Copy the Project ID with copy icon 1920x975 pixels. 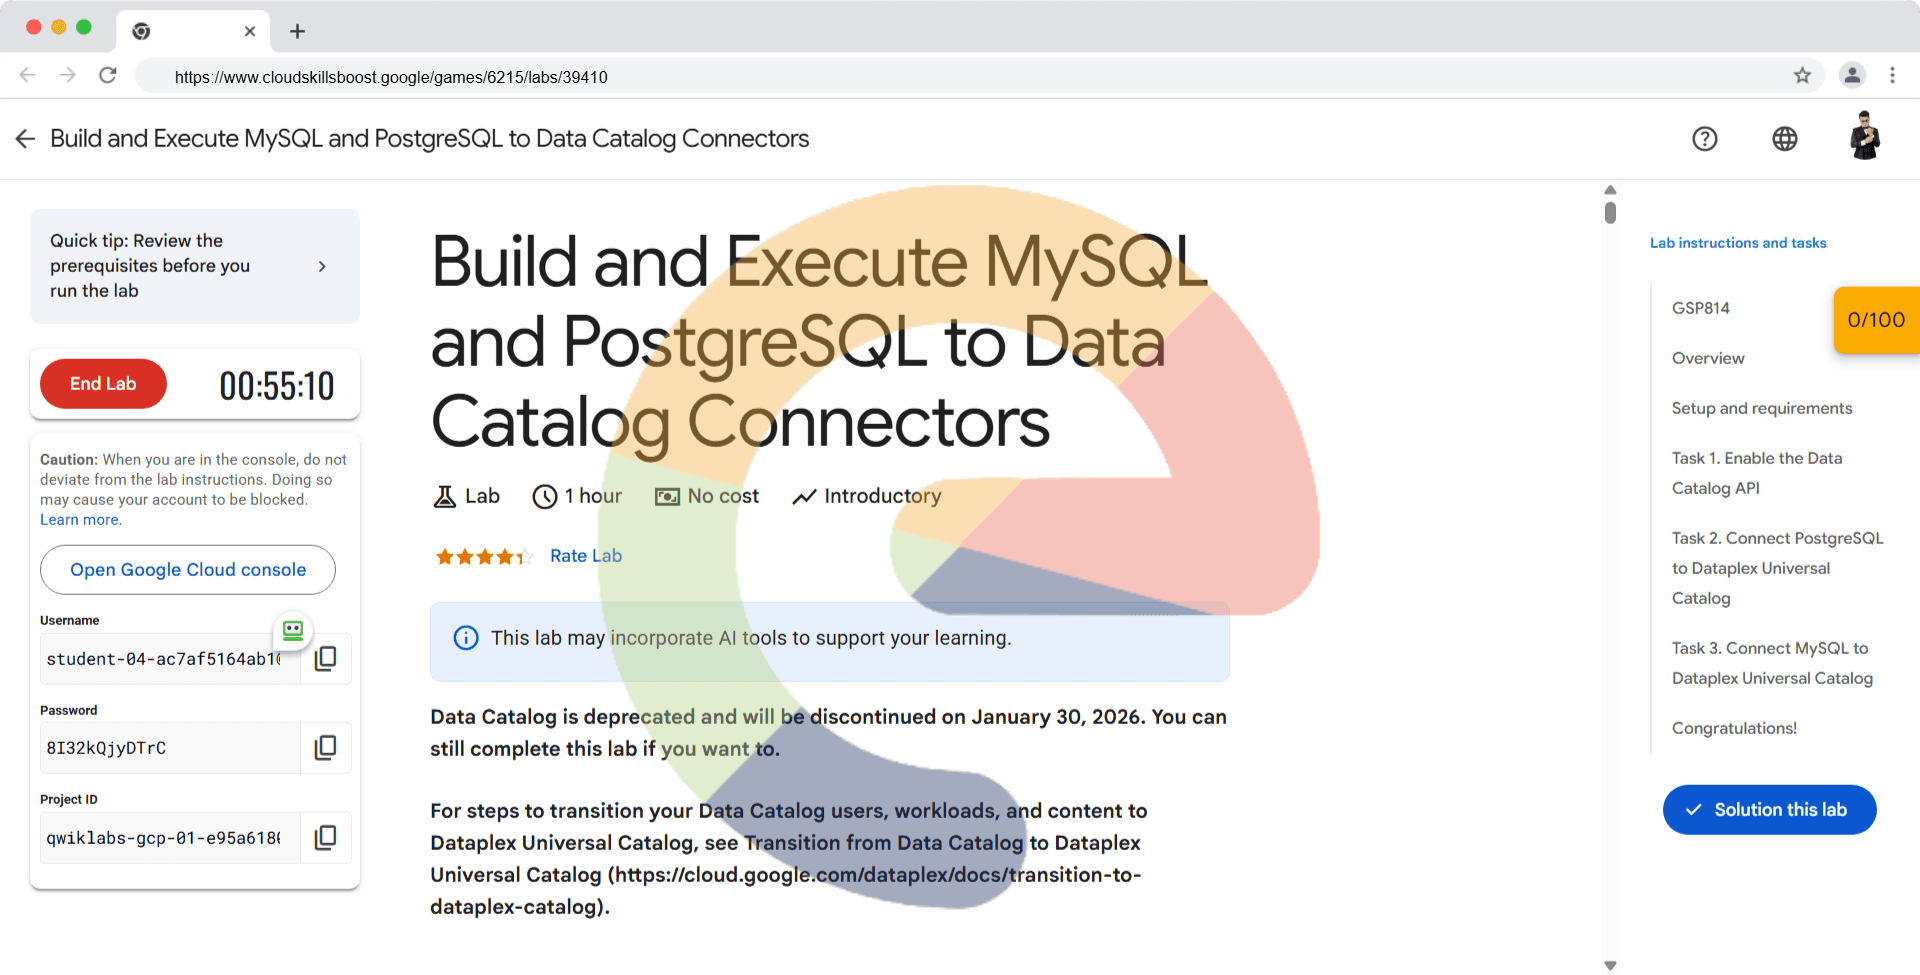click(325, 838)
